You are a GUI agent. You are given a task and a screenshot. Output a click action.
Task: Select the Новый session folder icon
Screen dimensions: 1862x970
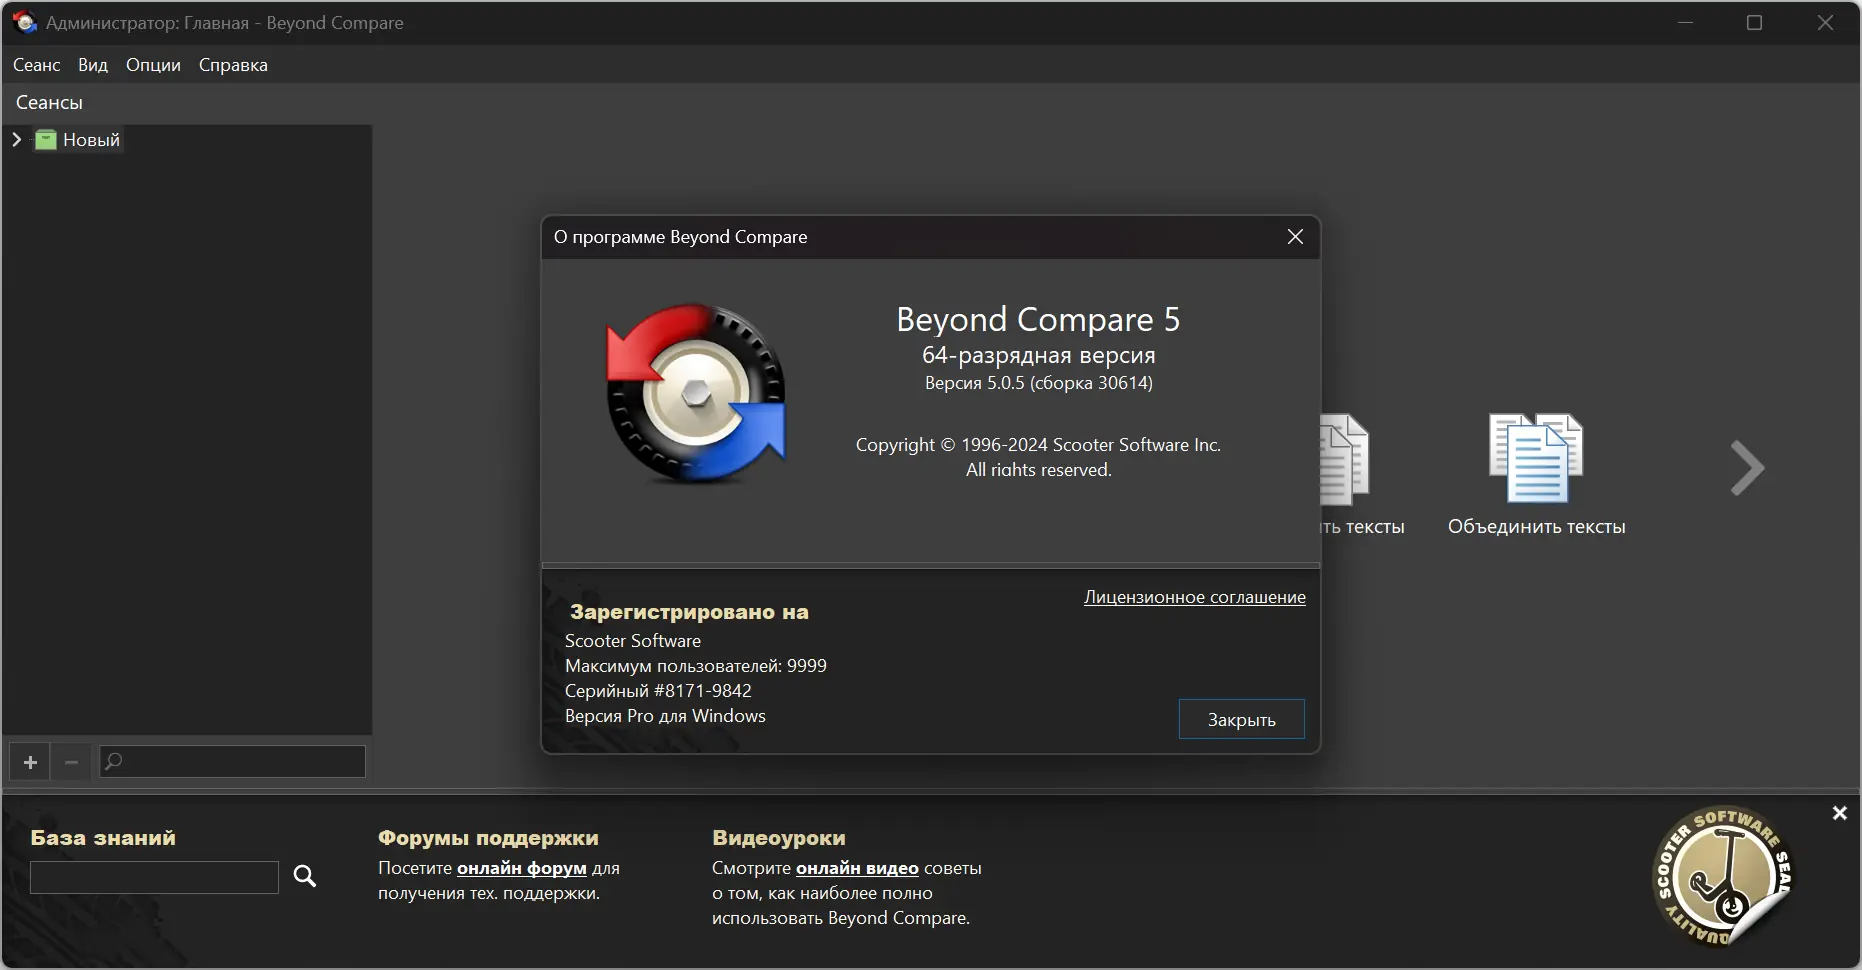tap(45, 140)
